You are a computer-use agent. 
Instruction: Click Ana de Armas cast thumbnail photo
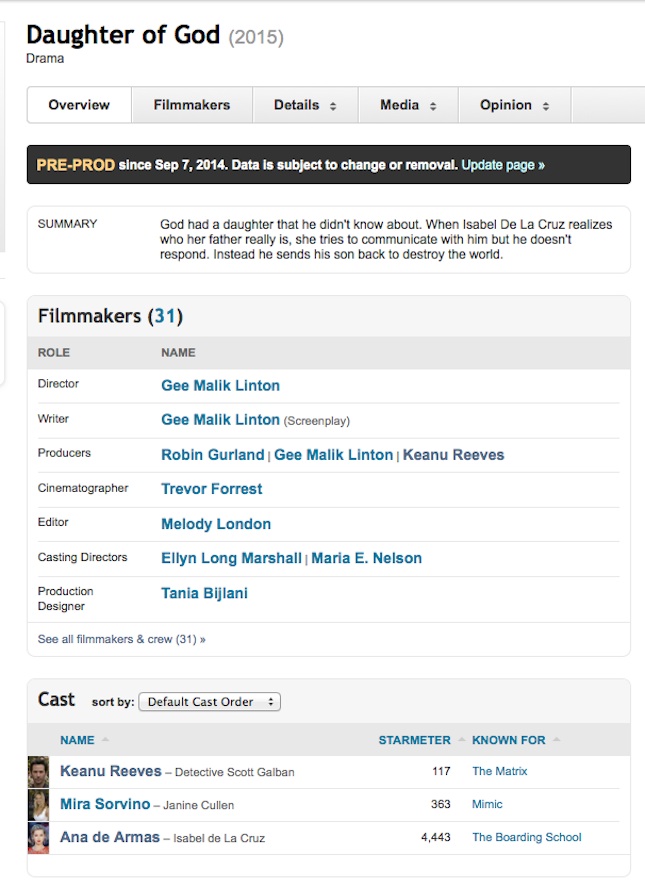click(x=38, y=838)
